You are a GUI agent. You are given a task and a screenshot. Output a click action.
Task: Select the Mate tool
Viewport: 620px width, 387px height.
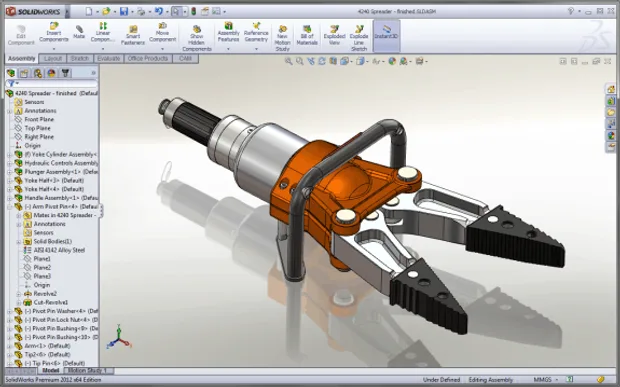pos(79,32)
